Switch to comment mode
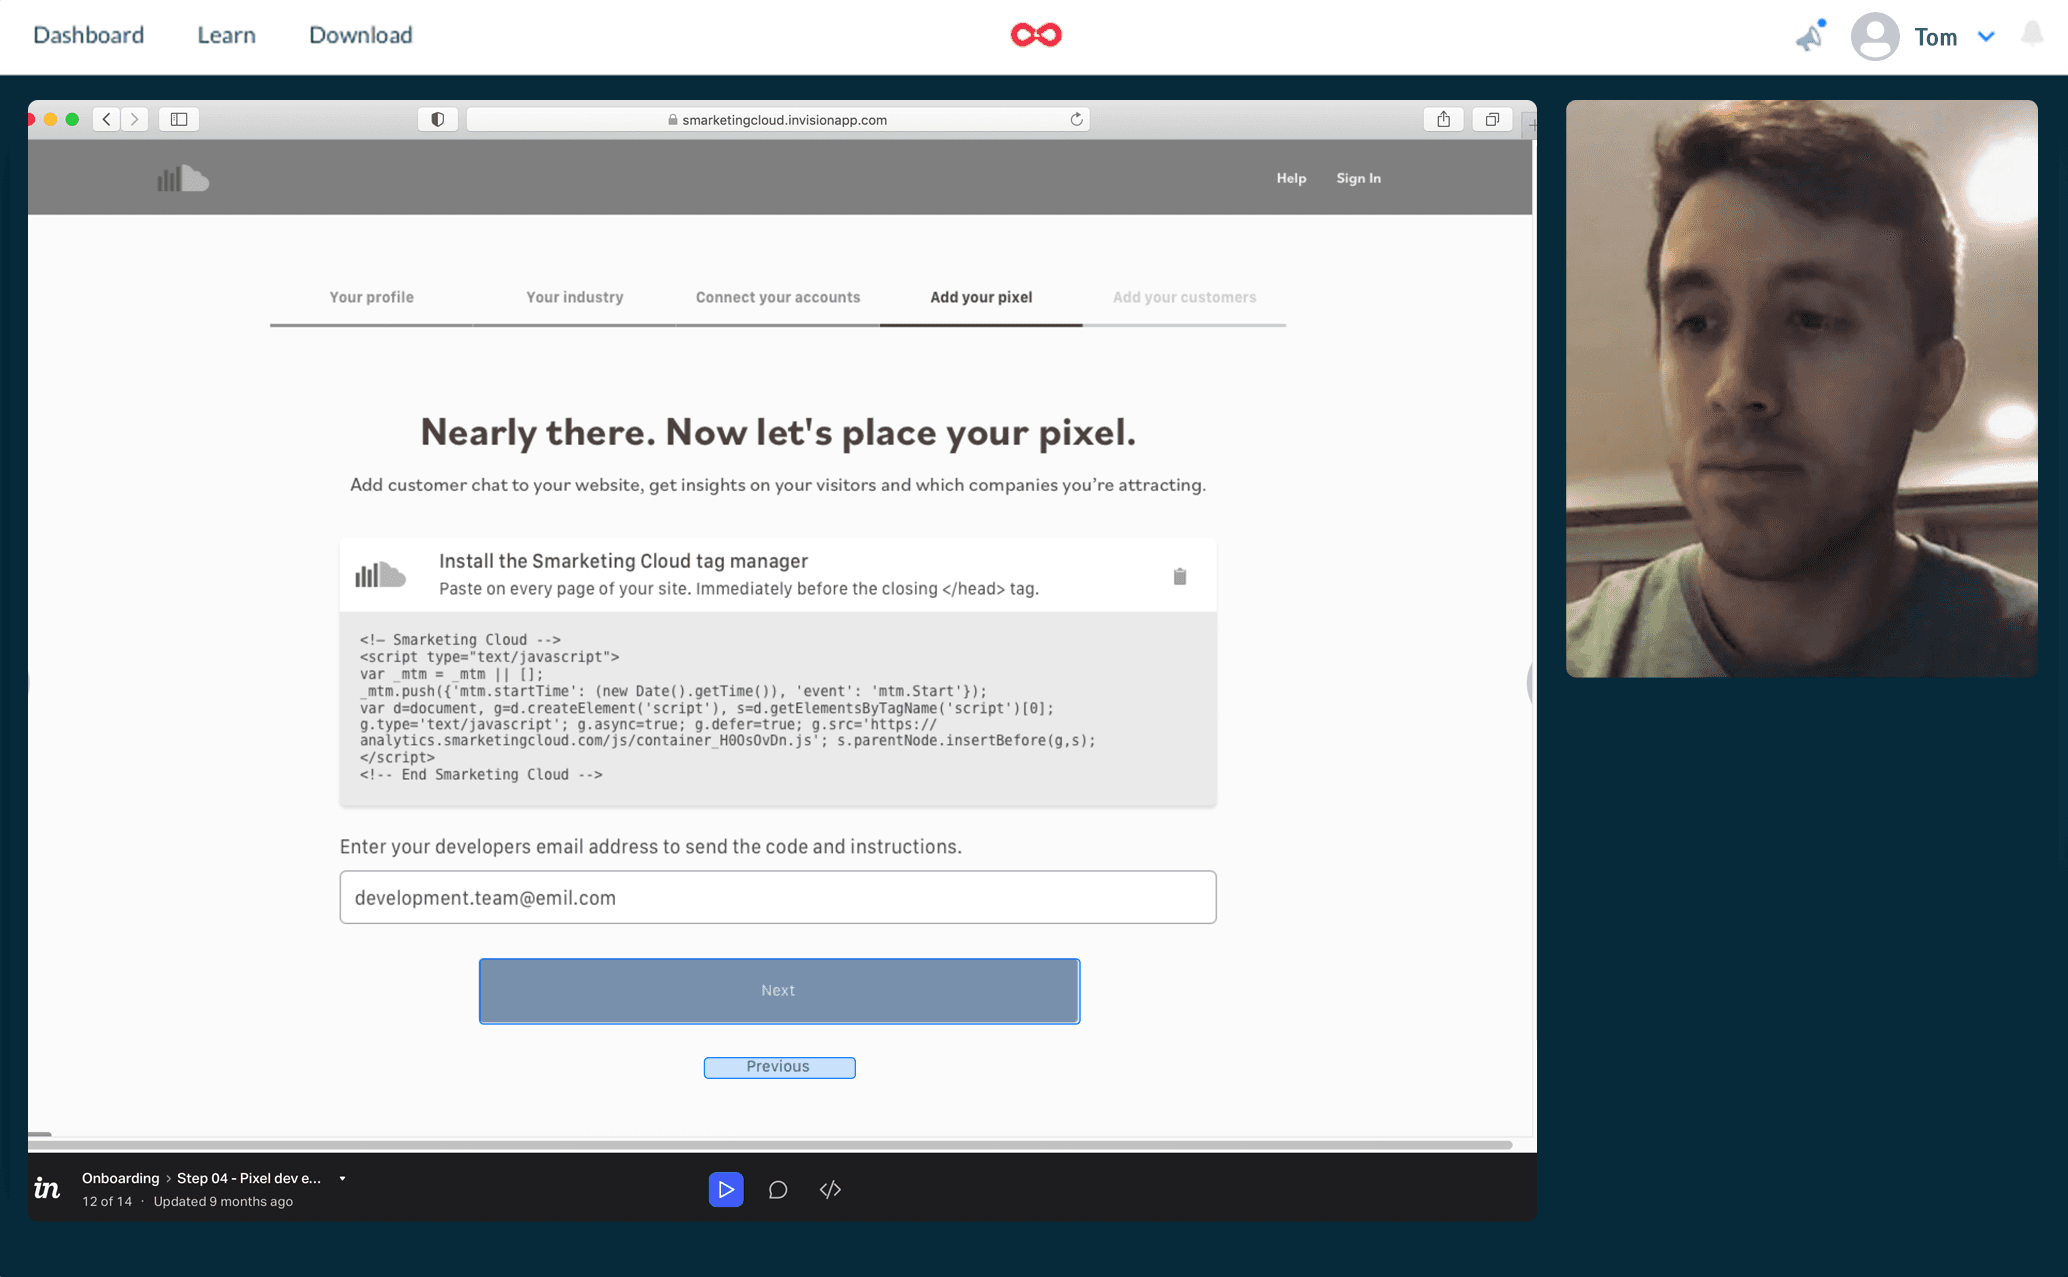 pyautogui.click(x=778, y=1189)
